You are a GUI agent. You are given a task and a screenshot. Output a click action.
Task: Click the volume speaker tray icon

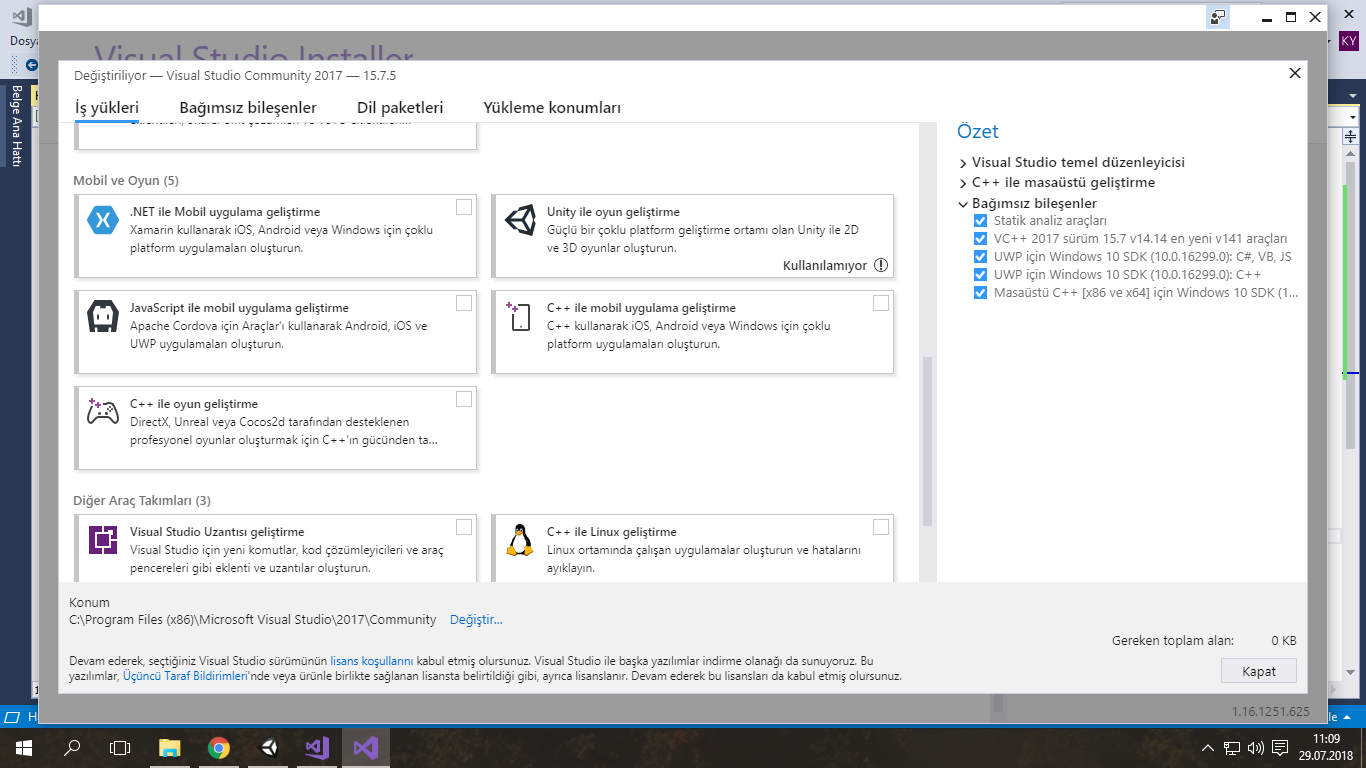tap(1255, 747)
